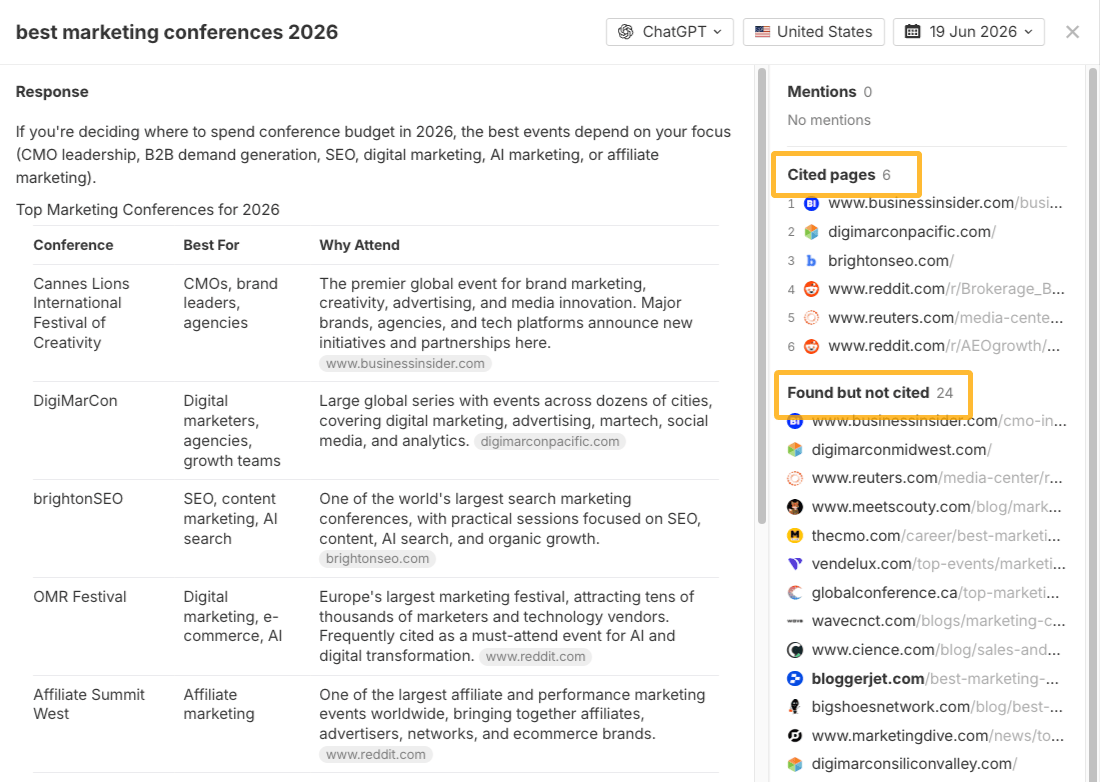Open uncited page www.reuters.com/media-center/r...
This screenshot has width=1100, height=782.
937,478
